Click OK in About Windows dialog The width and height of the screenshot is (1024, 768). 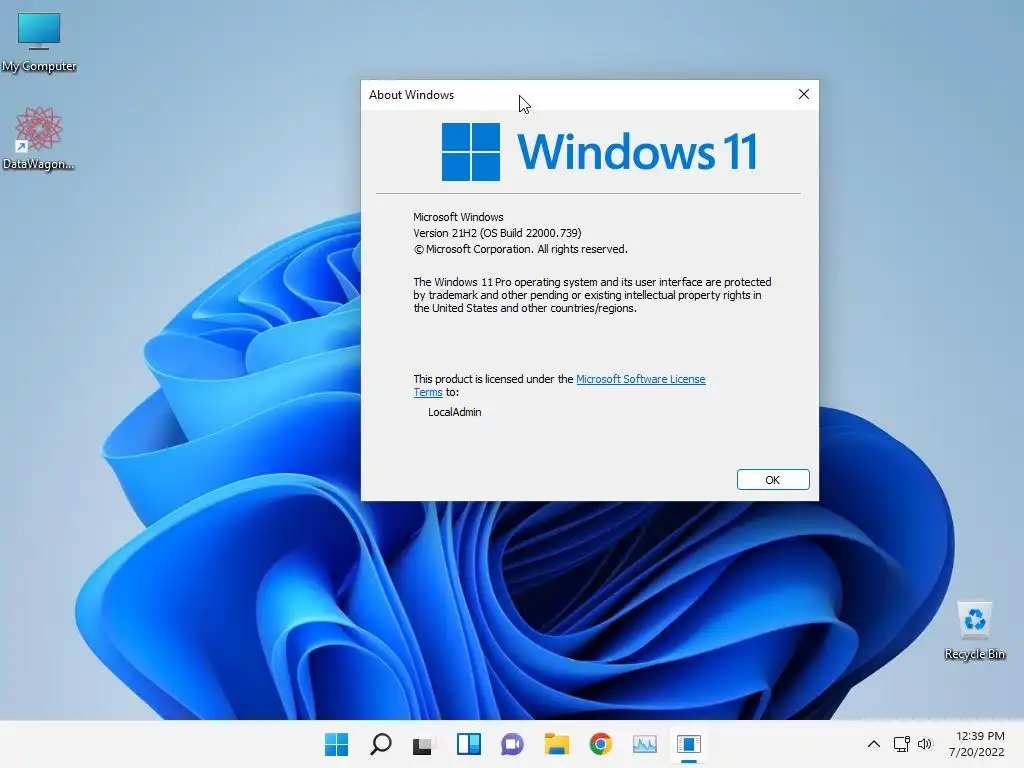(x=773, y=480)
